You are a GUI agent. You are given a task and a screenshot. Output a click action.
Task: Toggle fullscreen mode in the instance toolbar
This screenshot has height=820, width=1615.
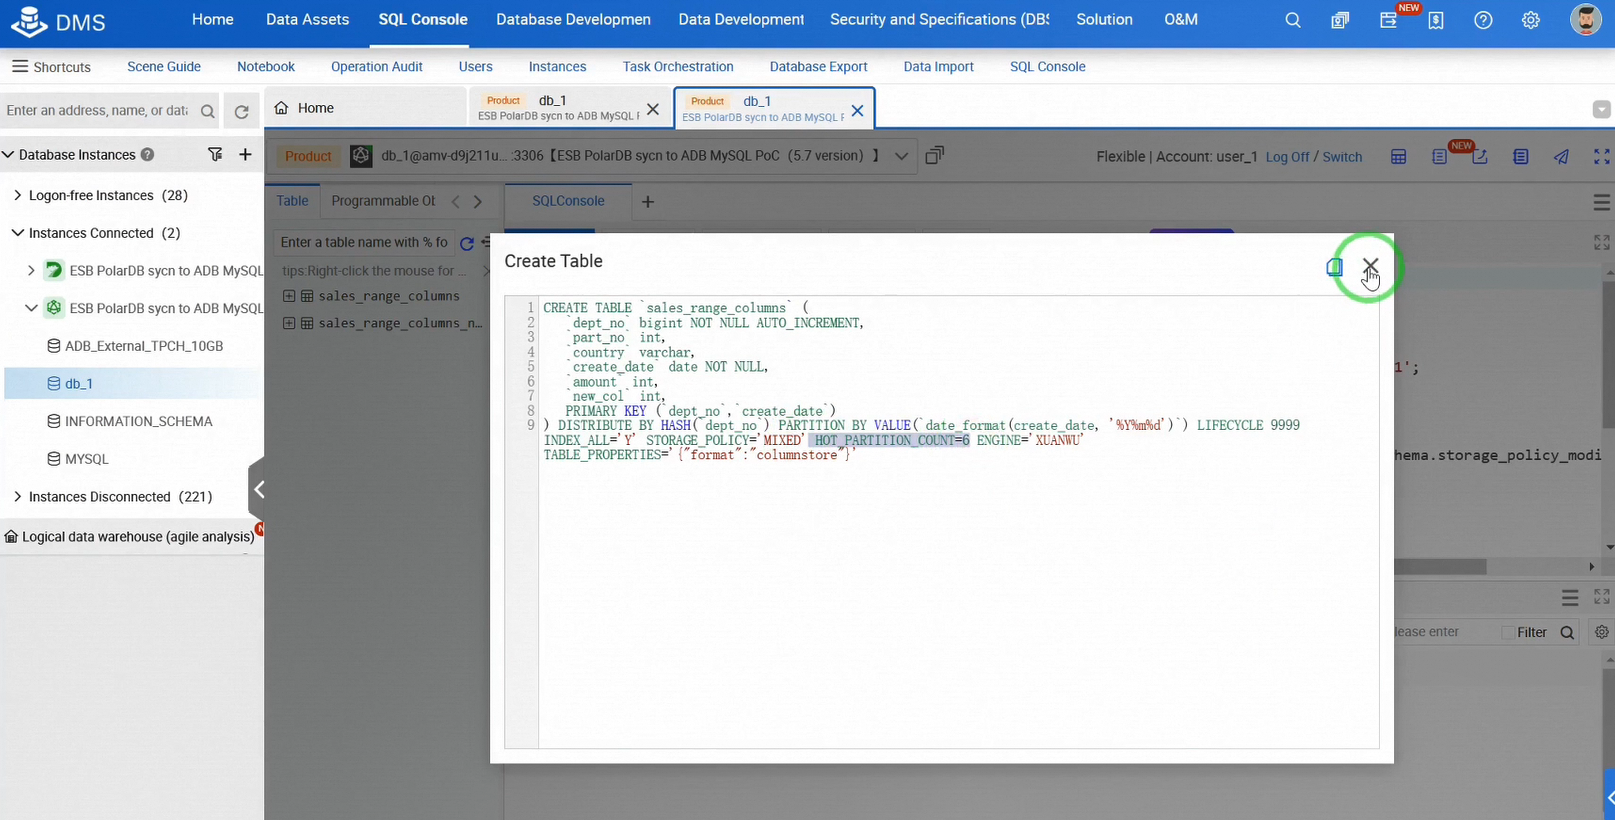pos(1601,157)
